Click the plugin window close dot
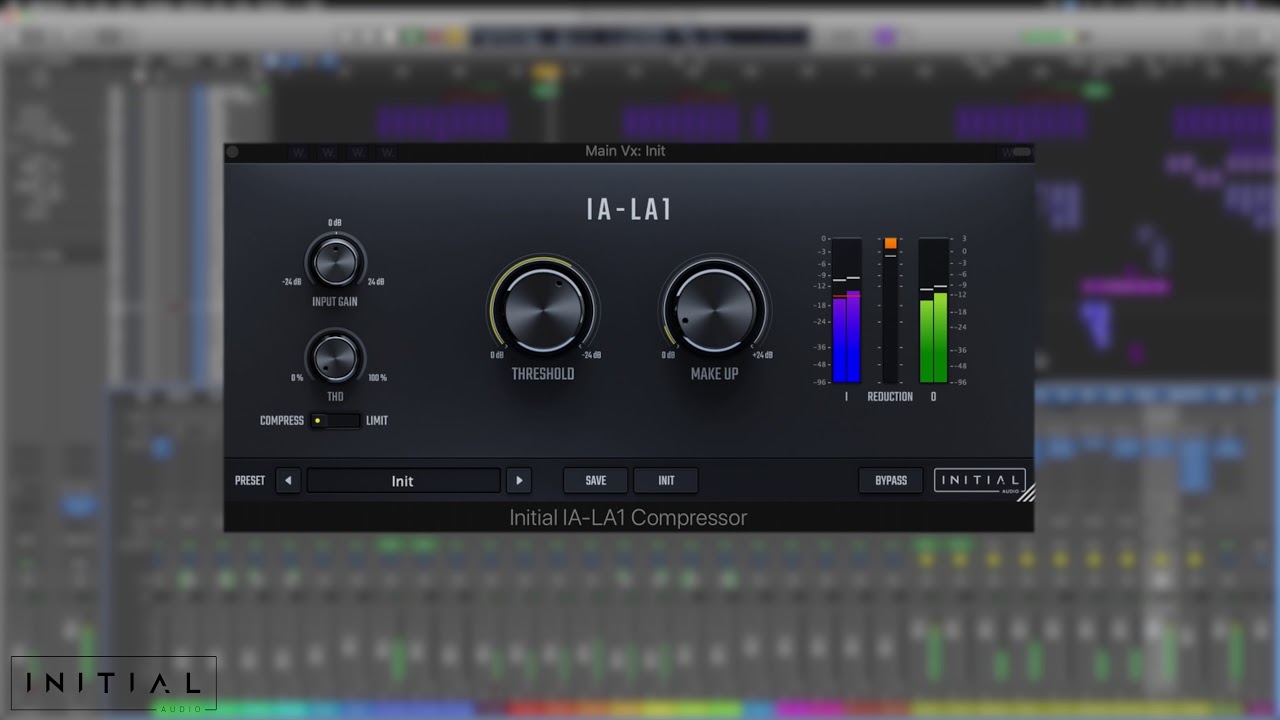 (x=233, y=152)
